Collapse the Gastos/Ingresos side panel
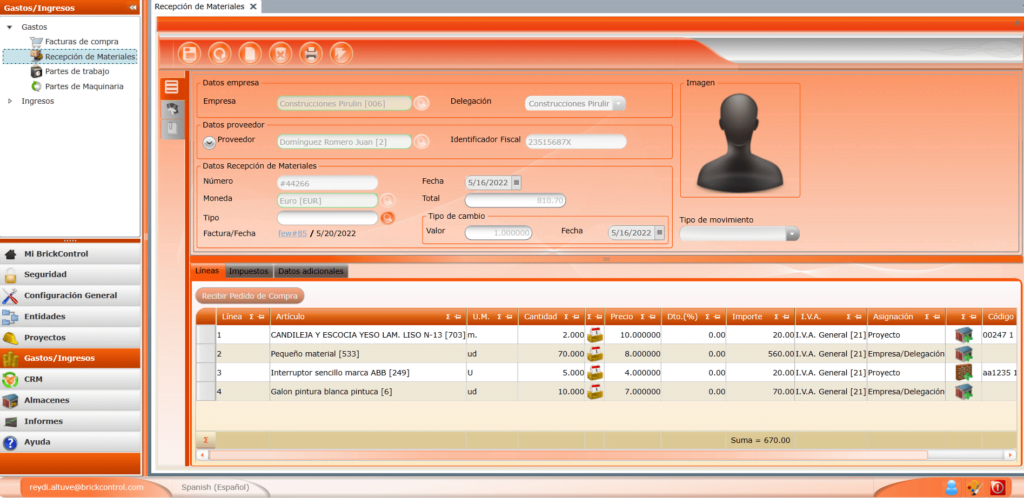This screenshot has height=498, width=1024. click(133, 7)
